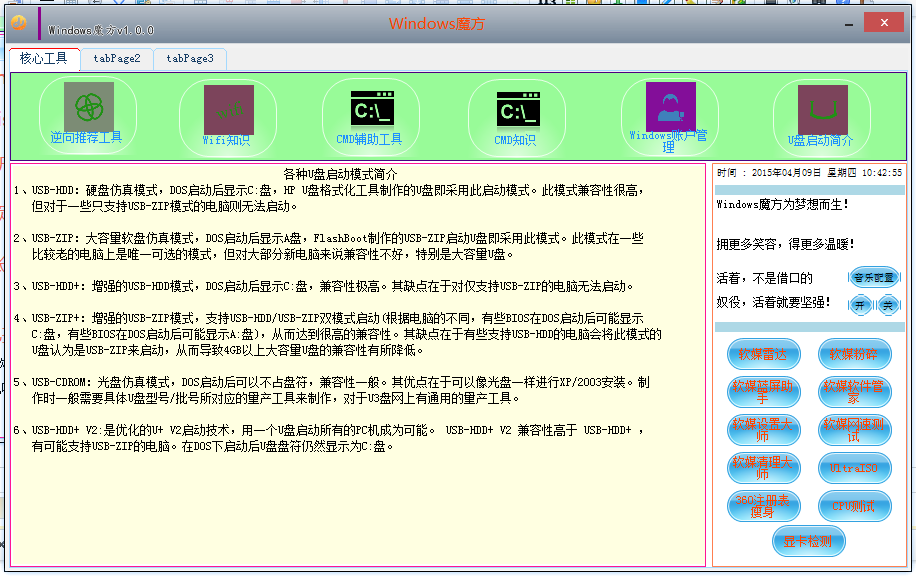Launch 软媒清理大师
916x576 pixels.
coord(763,468)
